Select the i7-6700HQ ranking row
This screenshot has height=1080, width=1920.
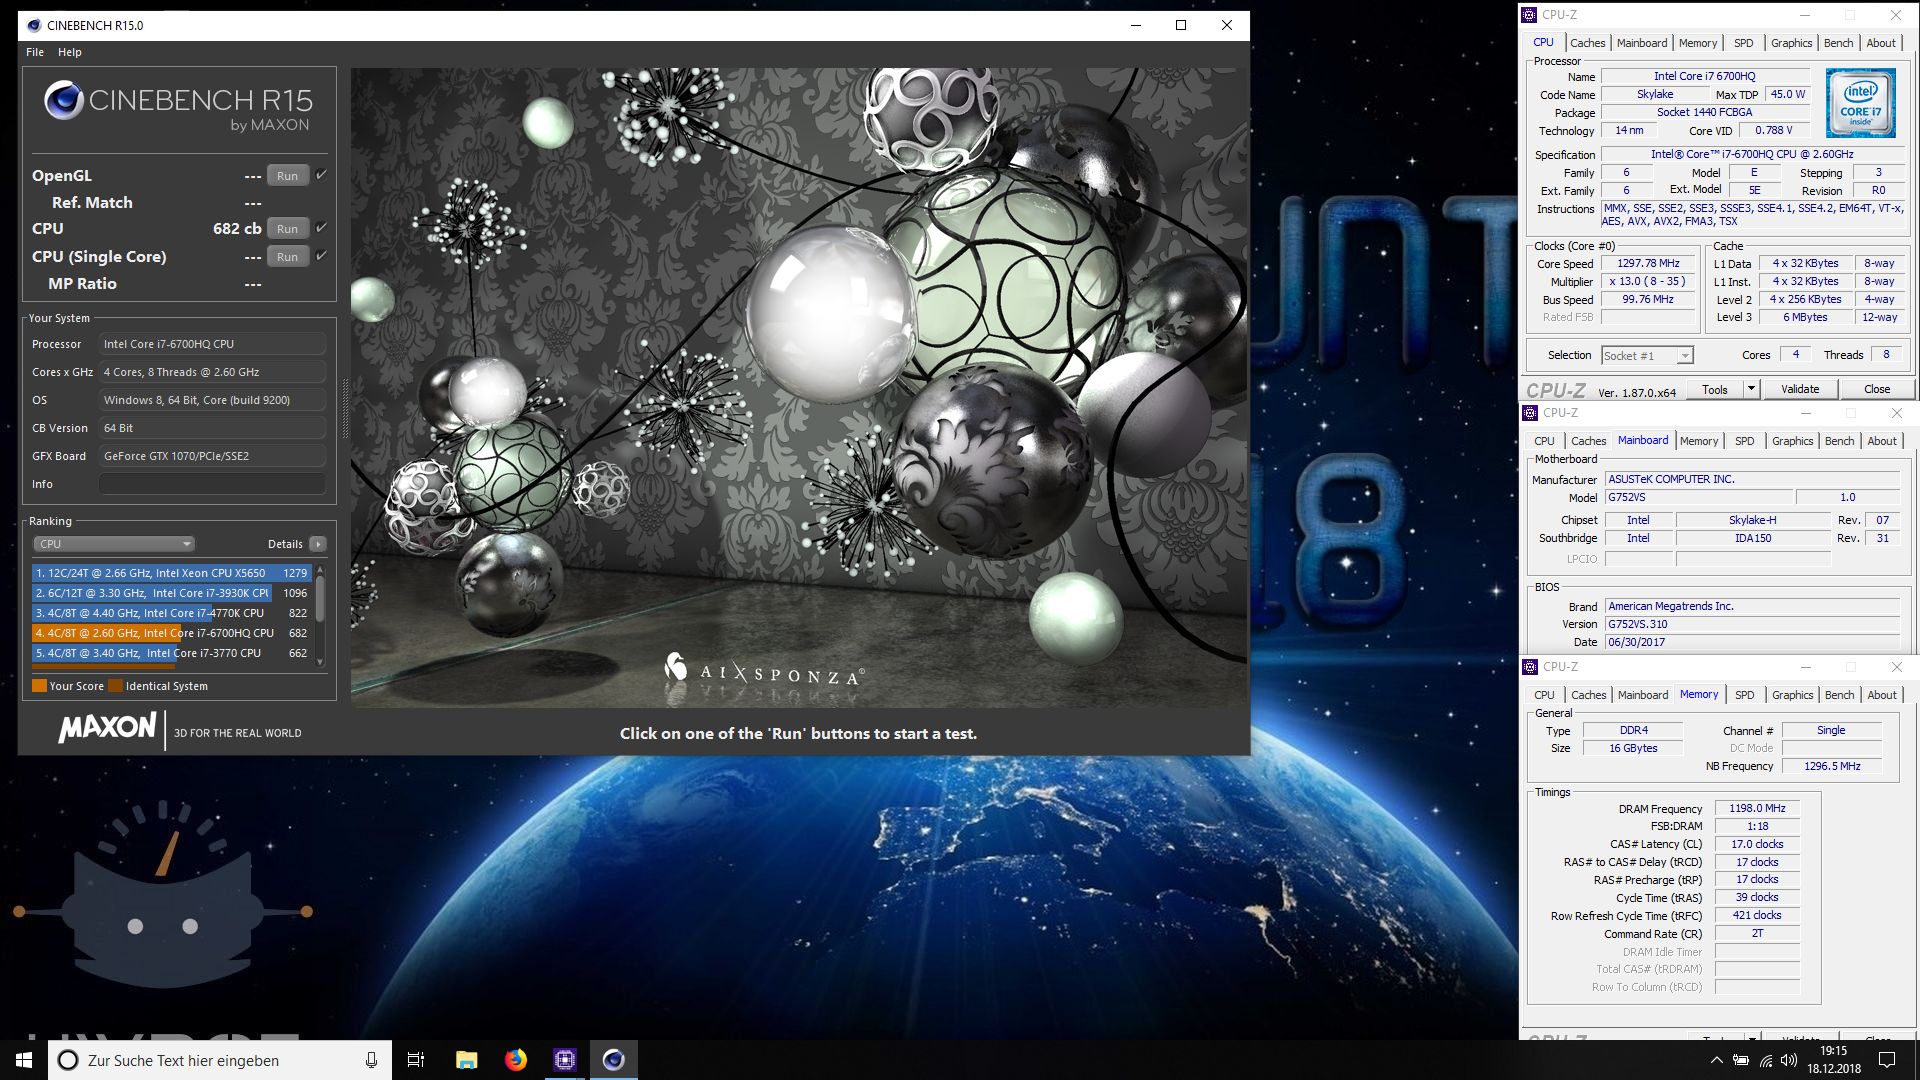(172, 633)
